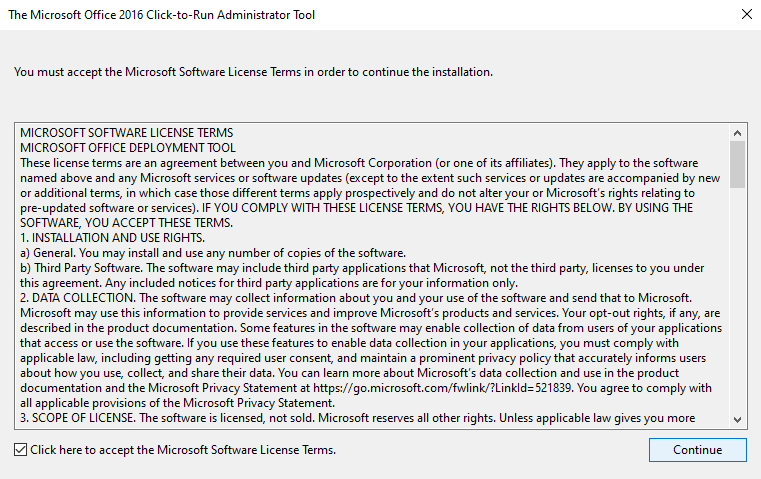Click the license text scrollbar thumb
This screenshot has width=761, height=479.
point(737,165)
